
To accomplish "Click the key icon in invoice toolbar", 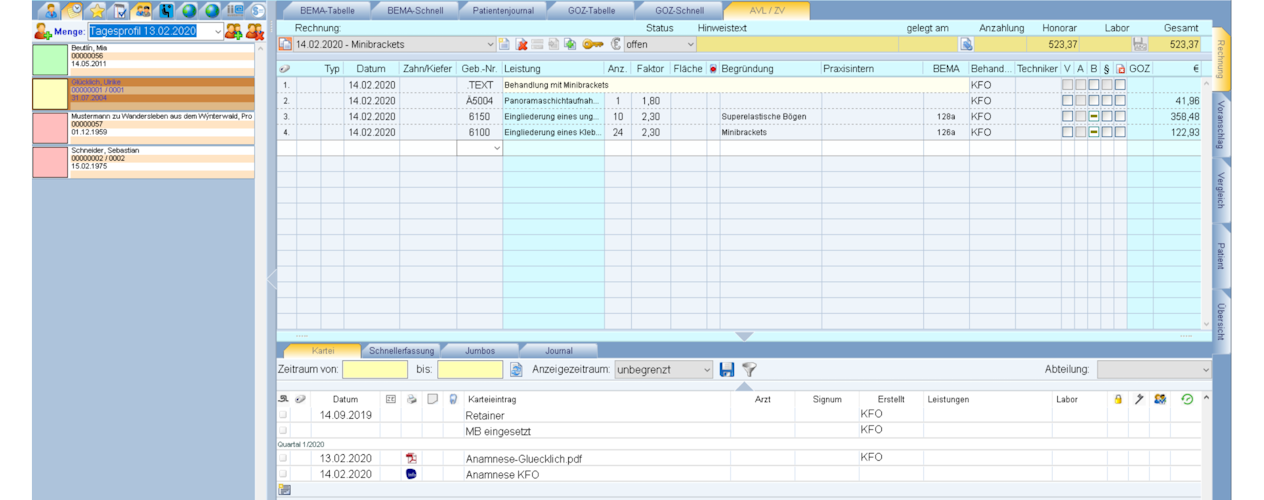I will pyautogui.click(x=593, y=45).
